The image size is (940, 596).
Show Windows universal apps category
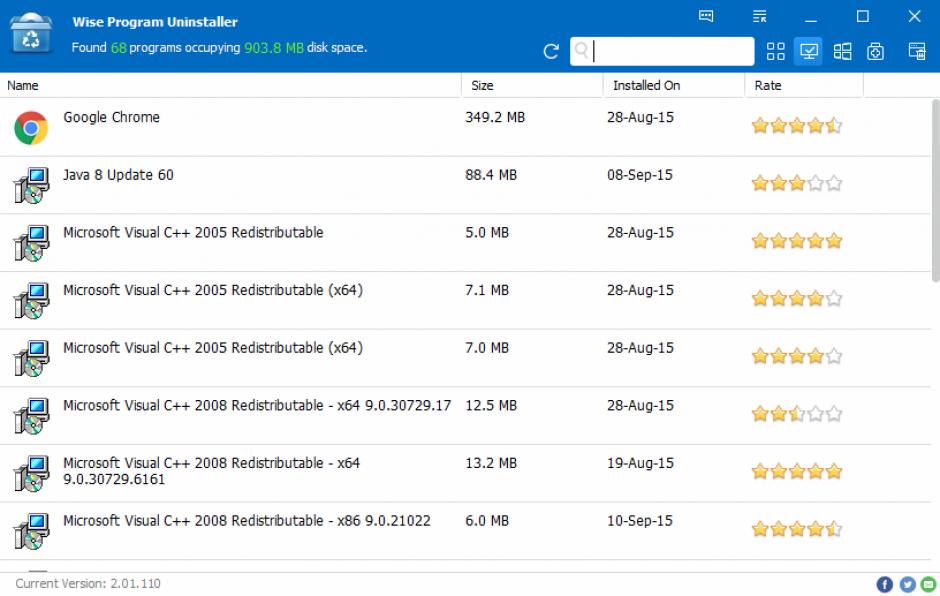tap(842, 52)
